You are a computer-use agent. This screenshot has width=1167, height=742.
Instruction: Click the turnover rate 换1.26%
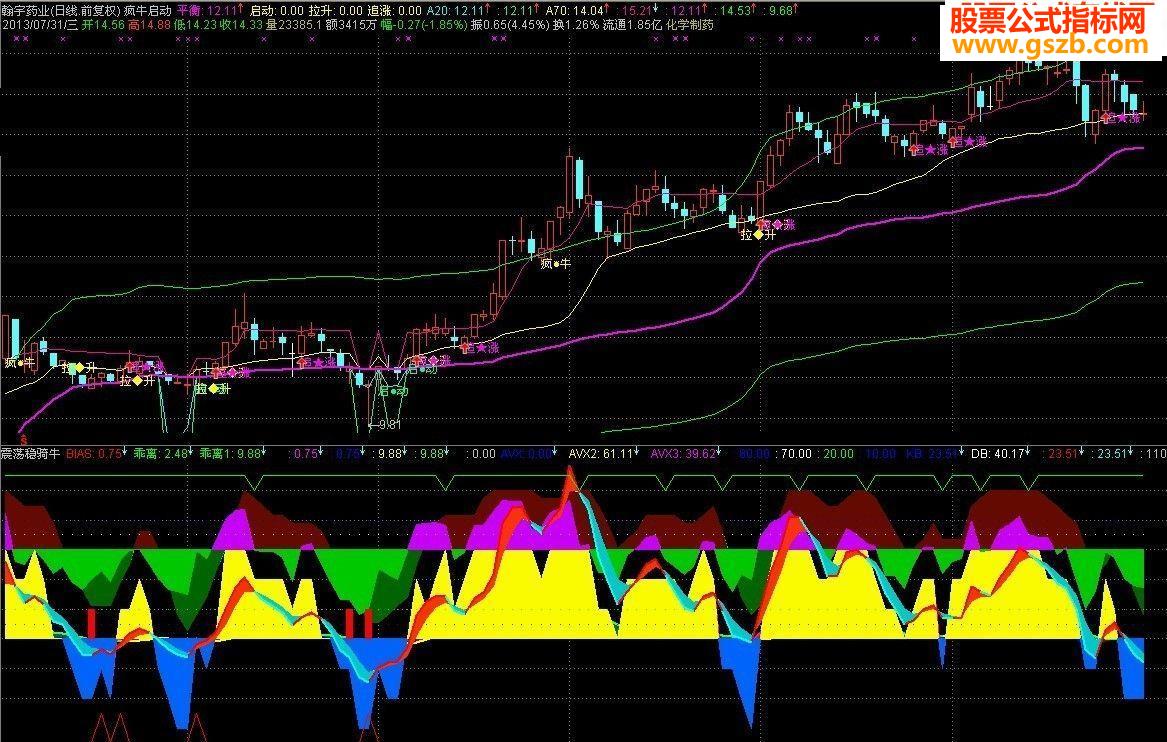[x=576, y=25]
